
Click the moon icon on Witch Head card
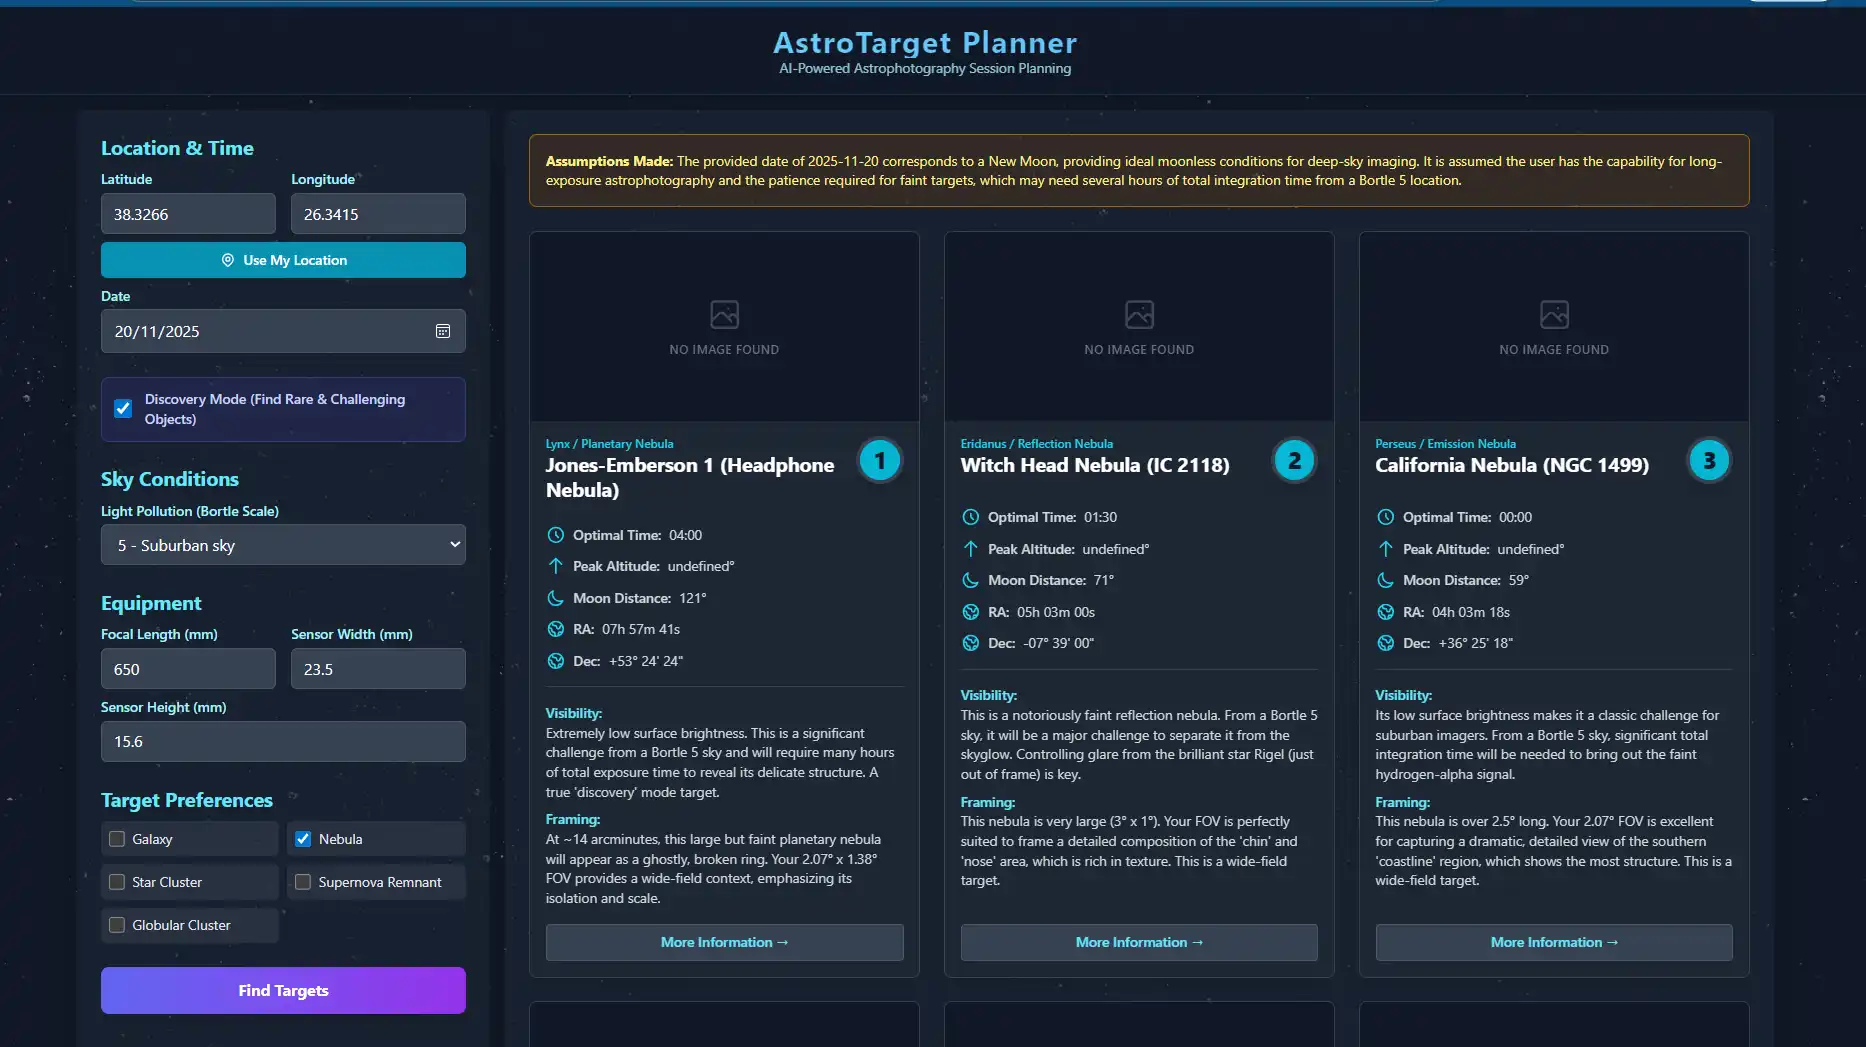pos(970,580)
